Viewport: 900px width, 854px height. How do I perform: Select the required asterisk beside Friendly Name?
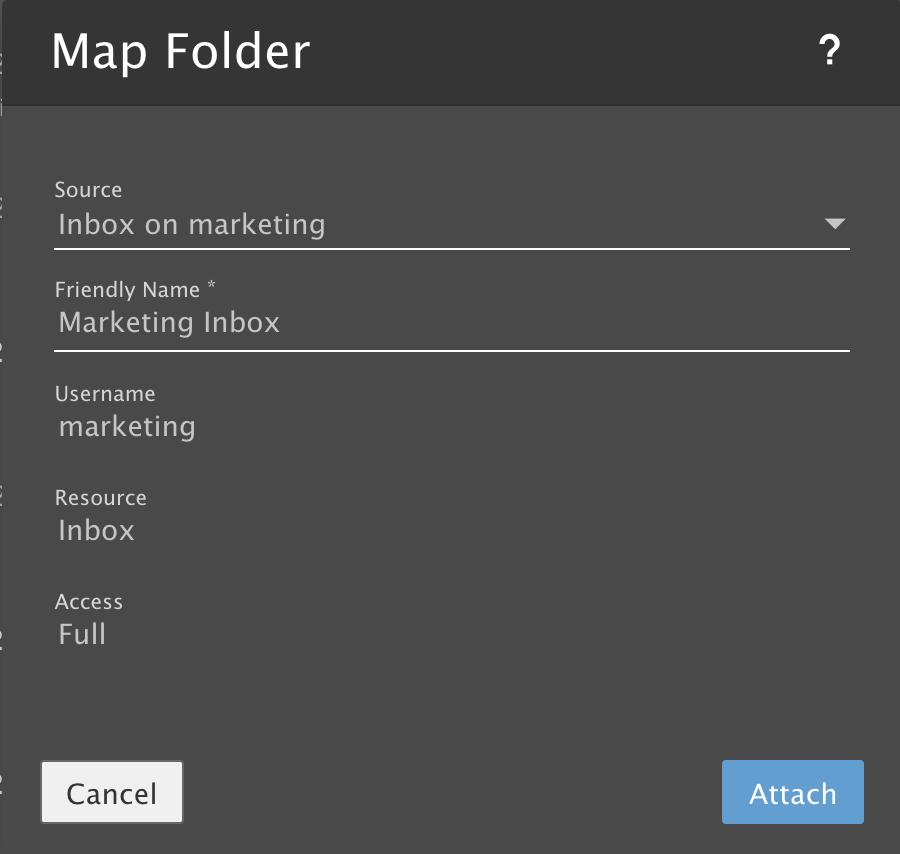point(211,288)
